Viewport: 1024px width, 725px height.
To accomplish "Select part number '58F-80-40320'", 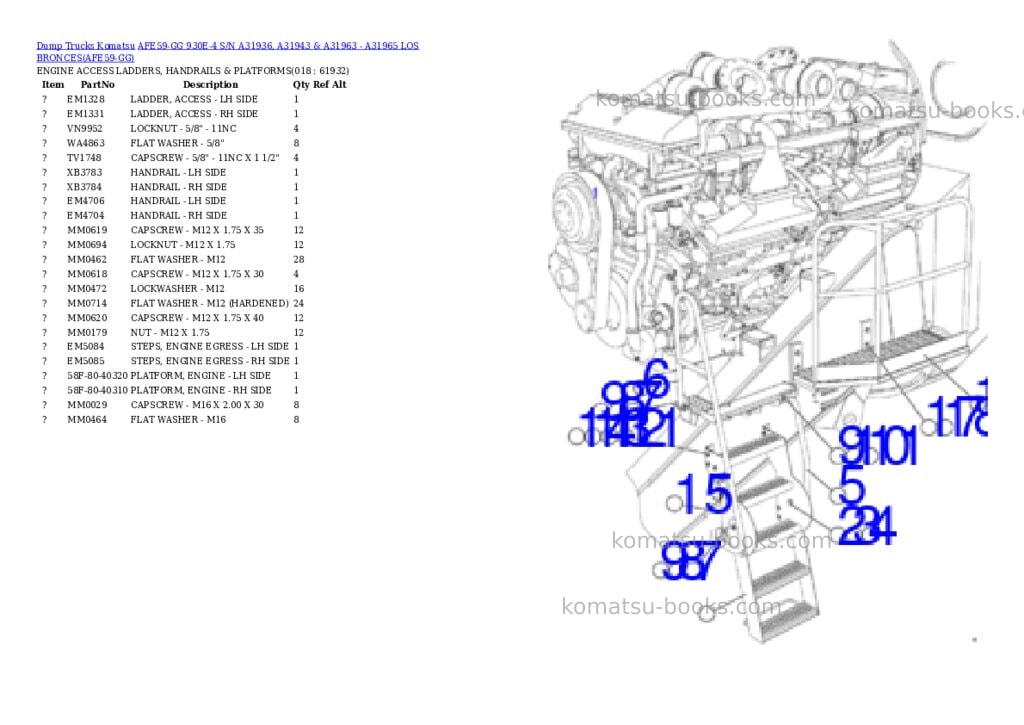I will pos(97,376).
